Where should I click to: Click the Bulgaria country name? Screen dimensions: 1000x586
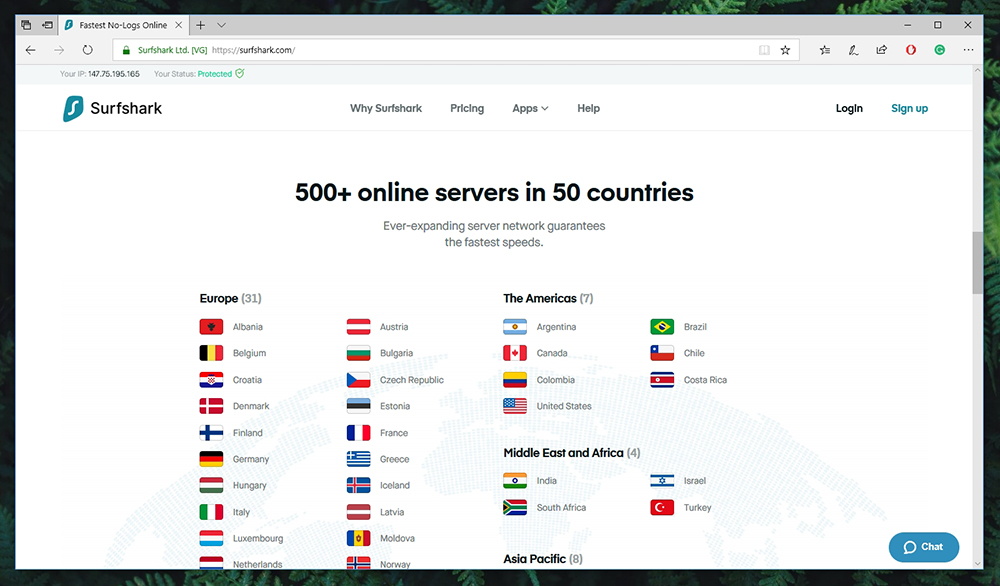(396, 353)
